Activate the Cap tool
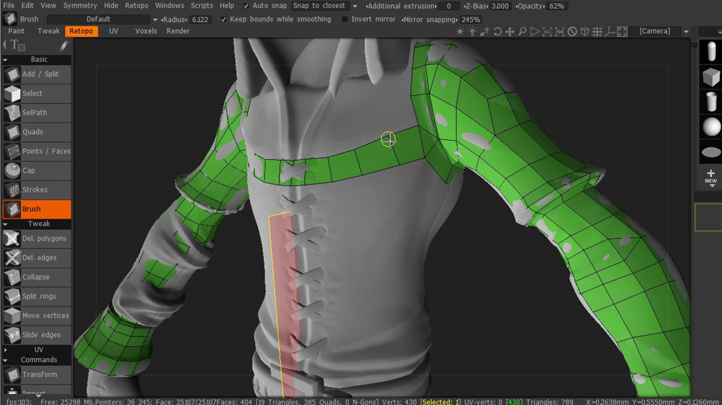 [x=37, y=171]
